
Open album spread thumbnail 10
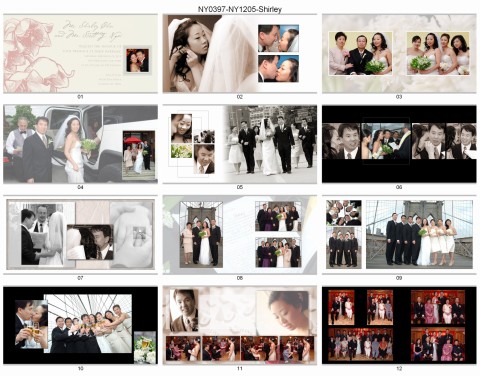click(x=80, y=325)
